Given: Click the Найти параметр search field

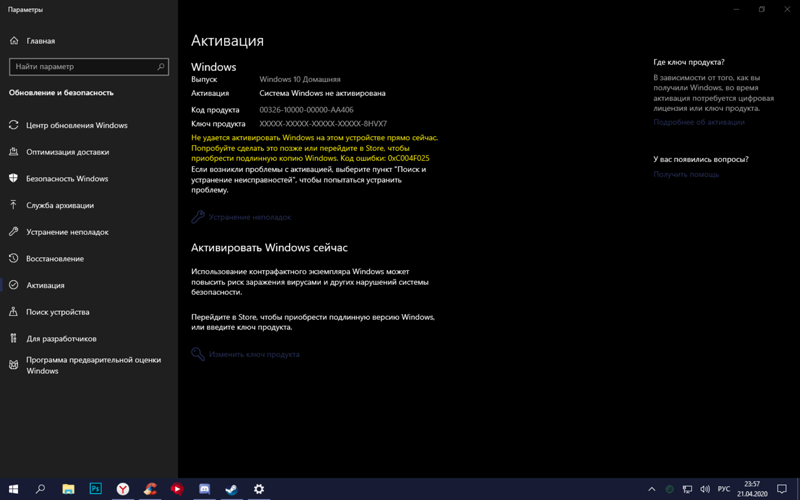Looking at the screenshot, I should point(89,66).
